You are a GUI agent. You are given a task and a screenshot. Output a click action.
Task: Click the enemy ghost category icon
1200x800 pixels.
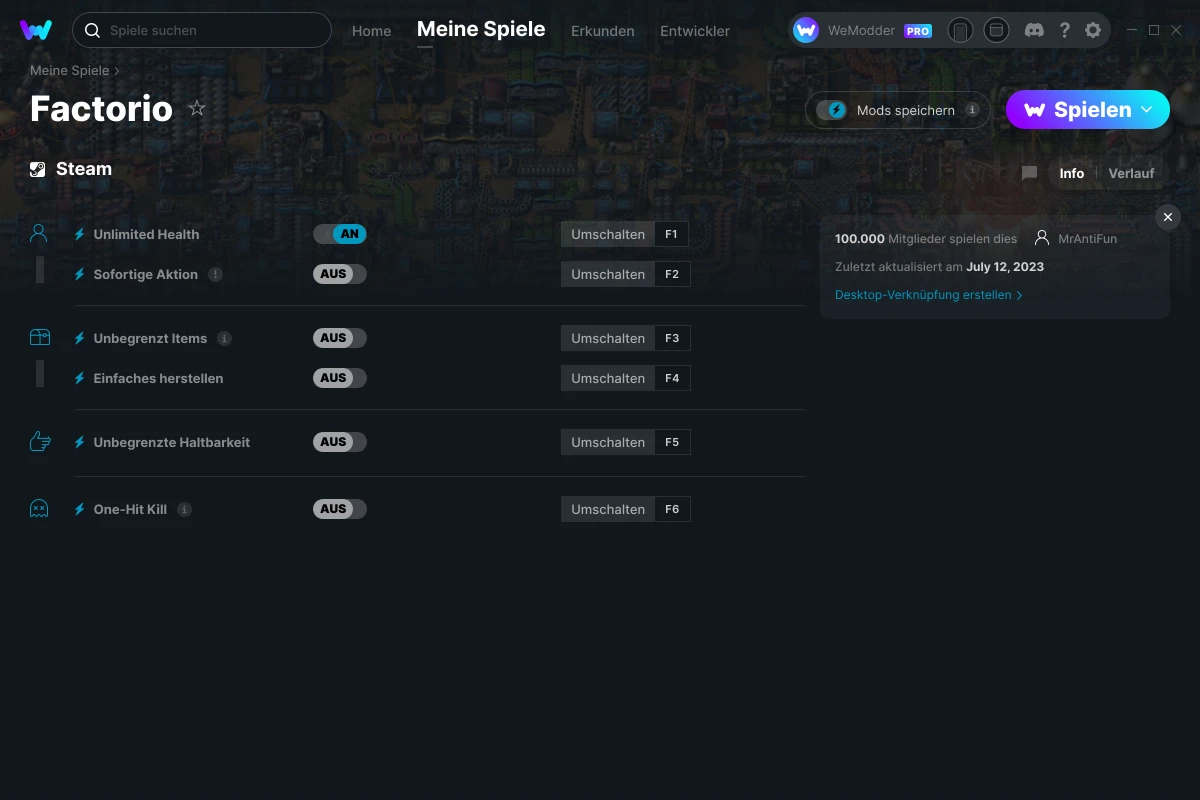(39, 509)
